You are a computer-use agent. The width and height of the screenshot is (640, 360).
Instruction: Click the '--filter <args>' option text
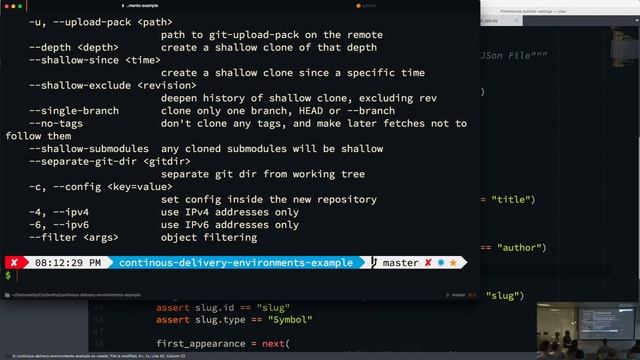pos(73,237)
